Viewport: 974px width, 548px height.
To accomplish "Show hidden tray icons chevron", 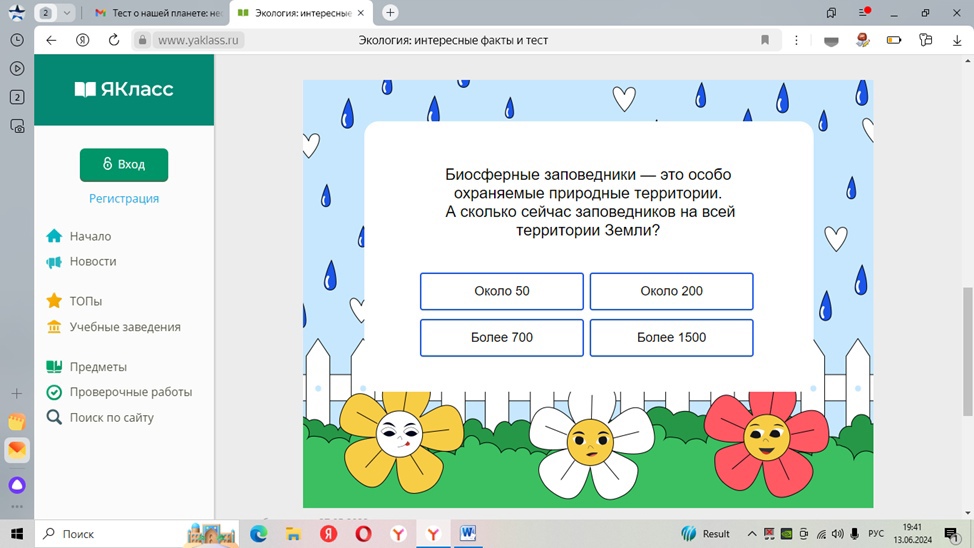I will coord(752,534).
